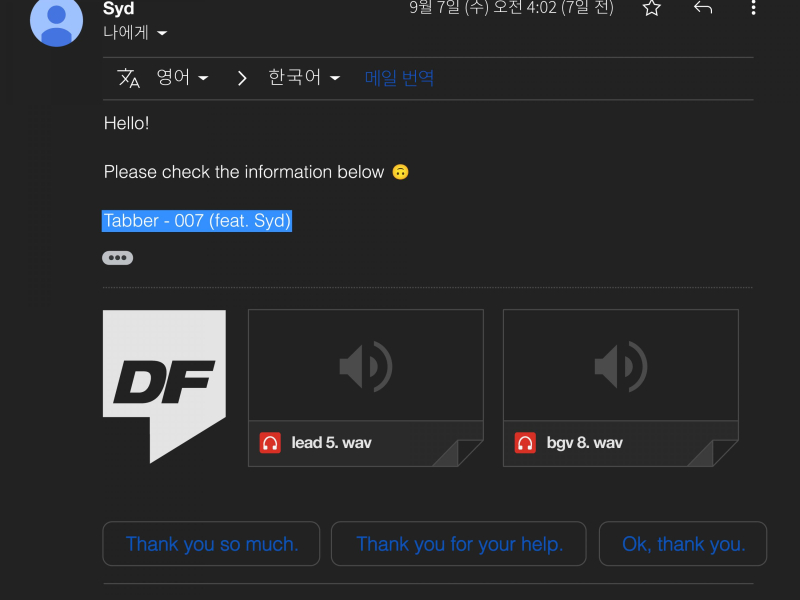Image resolution: width=800 pixels, height=600 pixels.
Task: Choose the "Thank you for your help." reply
Action: [x=459, y=544]
